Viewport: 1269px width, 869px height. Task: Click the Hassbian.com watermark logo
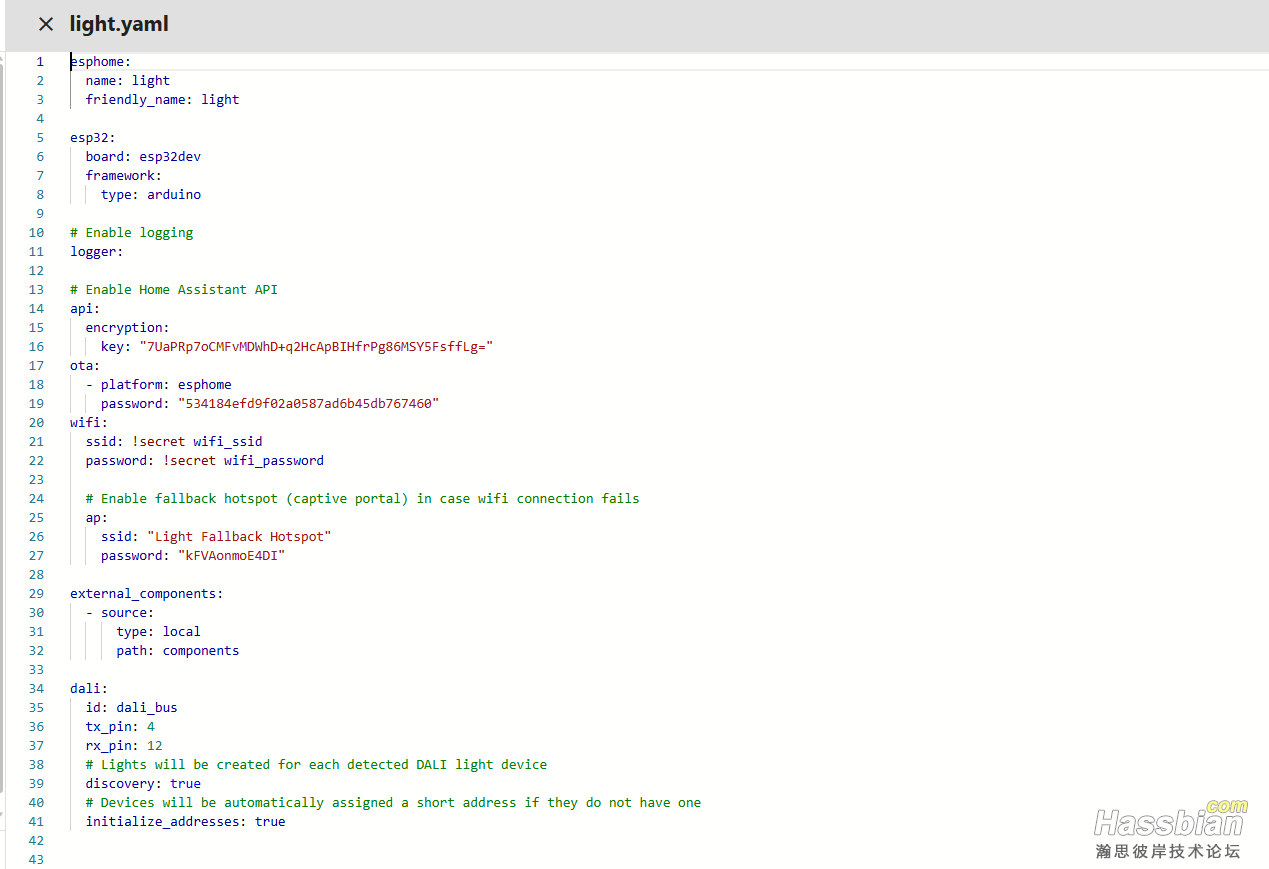tap(1169, 828)
